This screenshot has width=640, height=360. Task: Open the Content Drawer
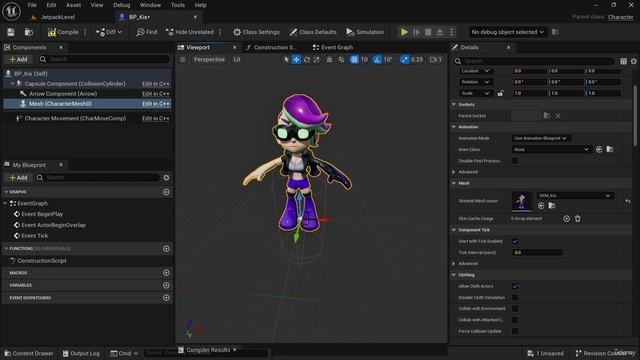pyautogui.click(x=29, y=353)
